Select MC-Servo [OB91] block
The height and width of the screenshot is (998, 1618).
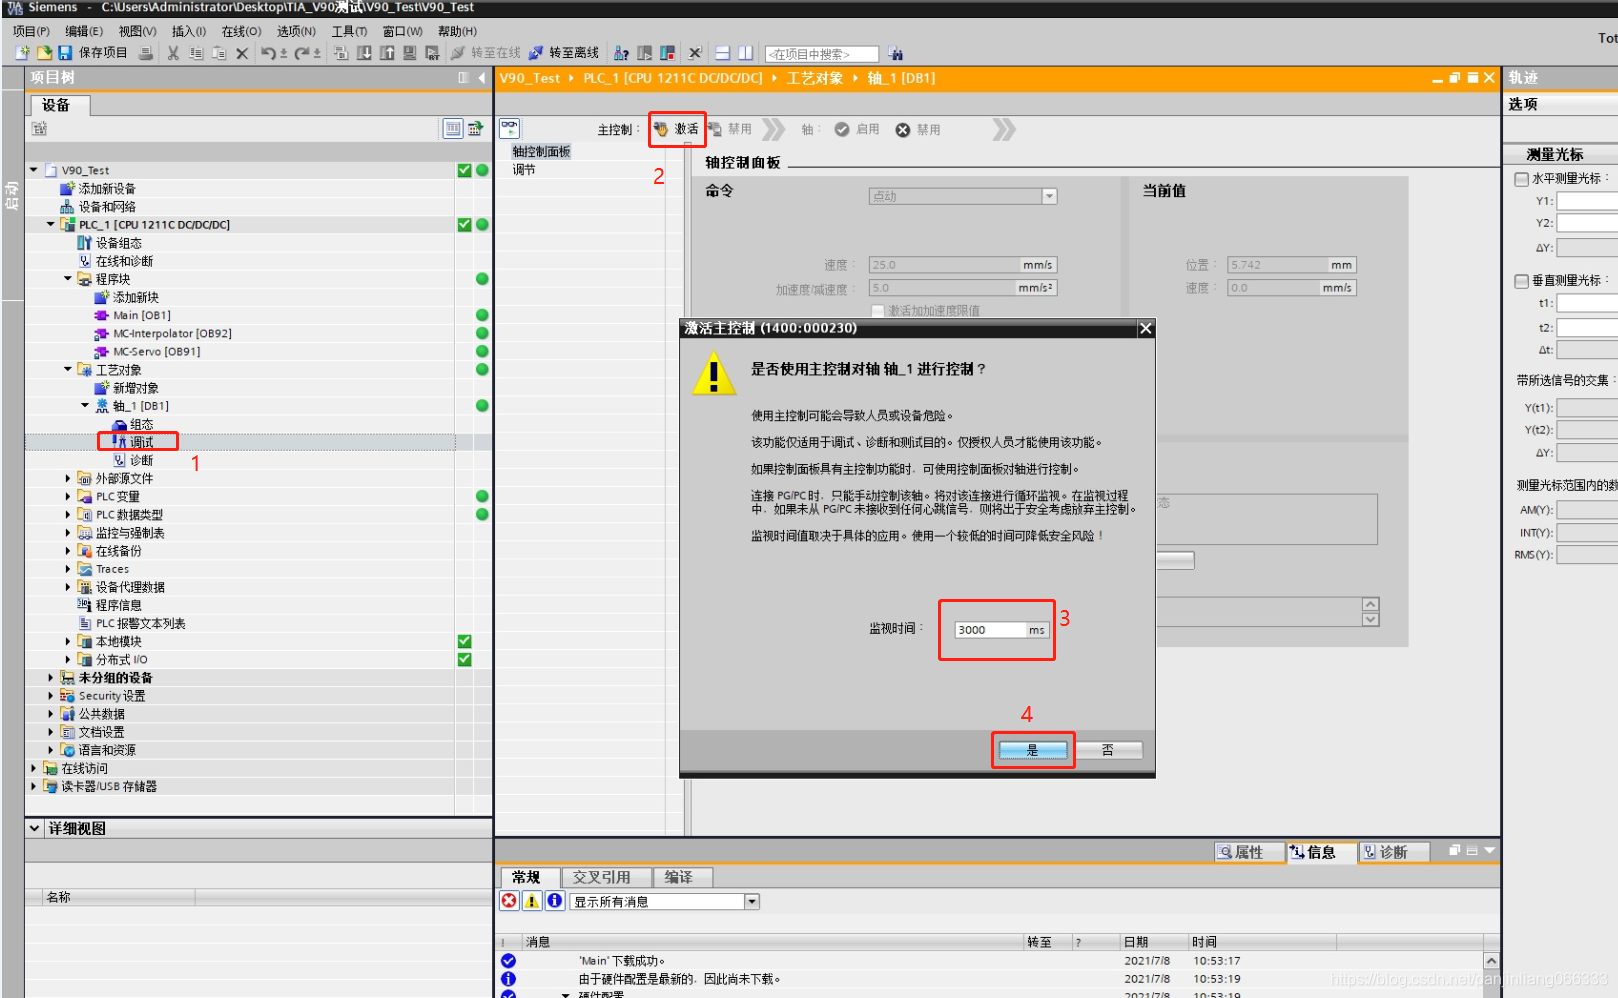[x=156, y=351]
